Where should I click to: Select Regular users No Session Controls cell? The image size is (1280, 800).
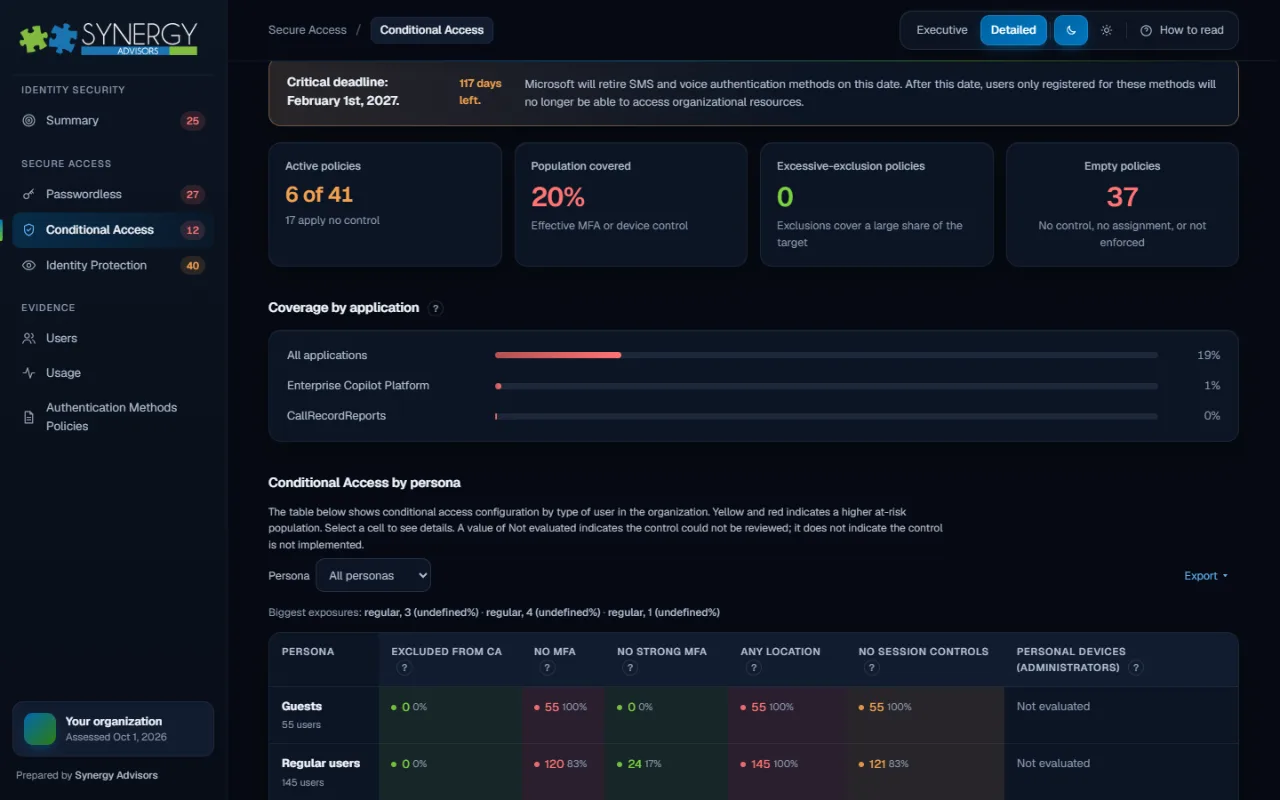925,771
